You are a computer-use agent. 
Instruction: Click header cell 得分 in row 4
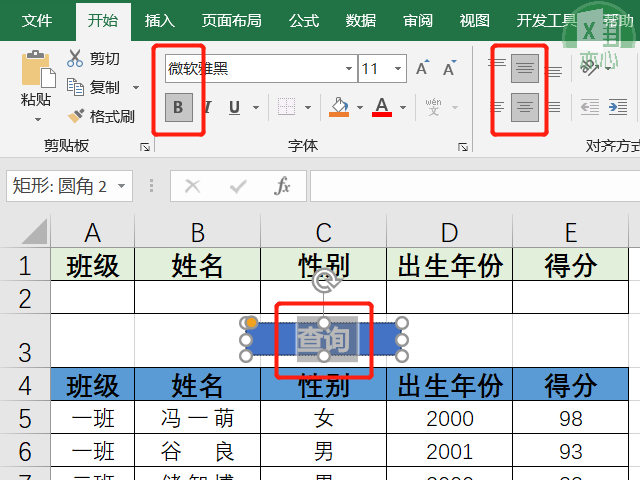[571, 384]
